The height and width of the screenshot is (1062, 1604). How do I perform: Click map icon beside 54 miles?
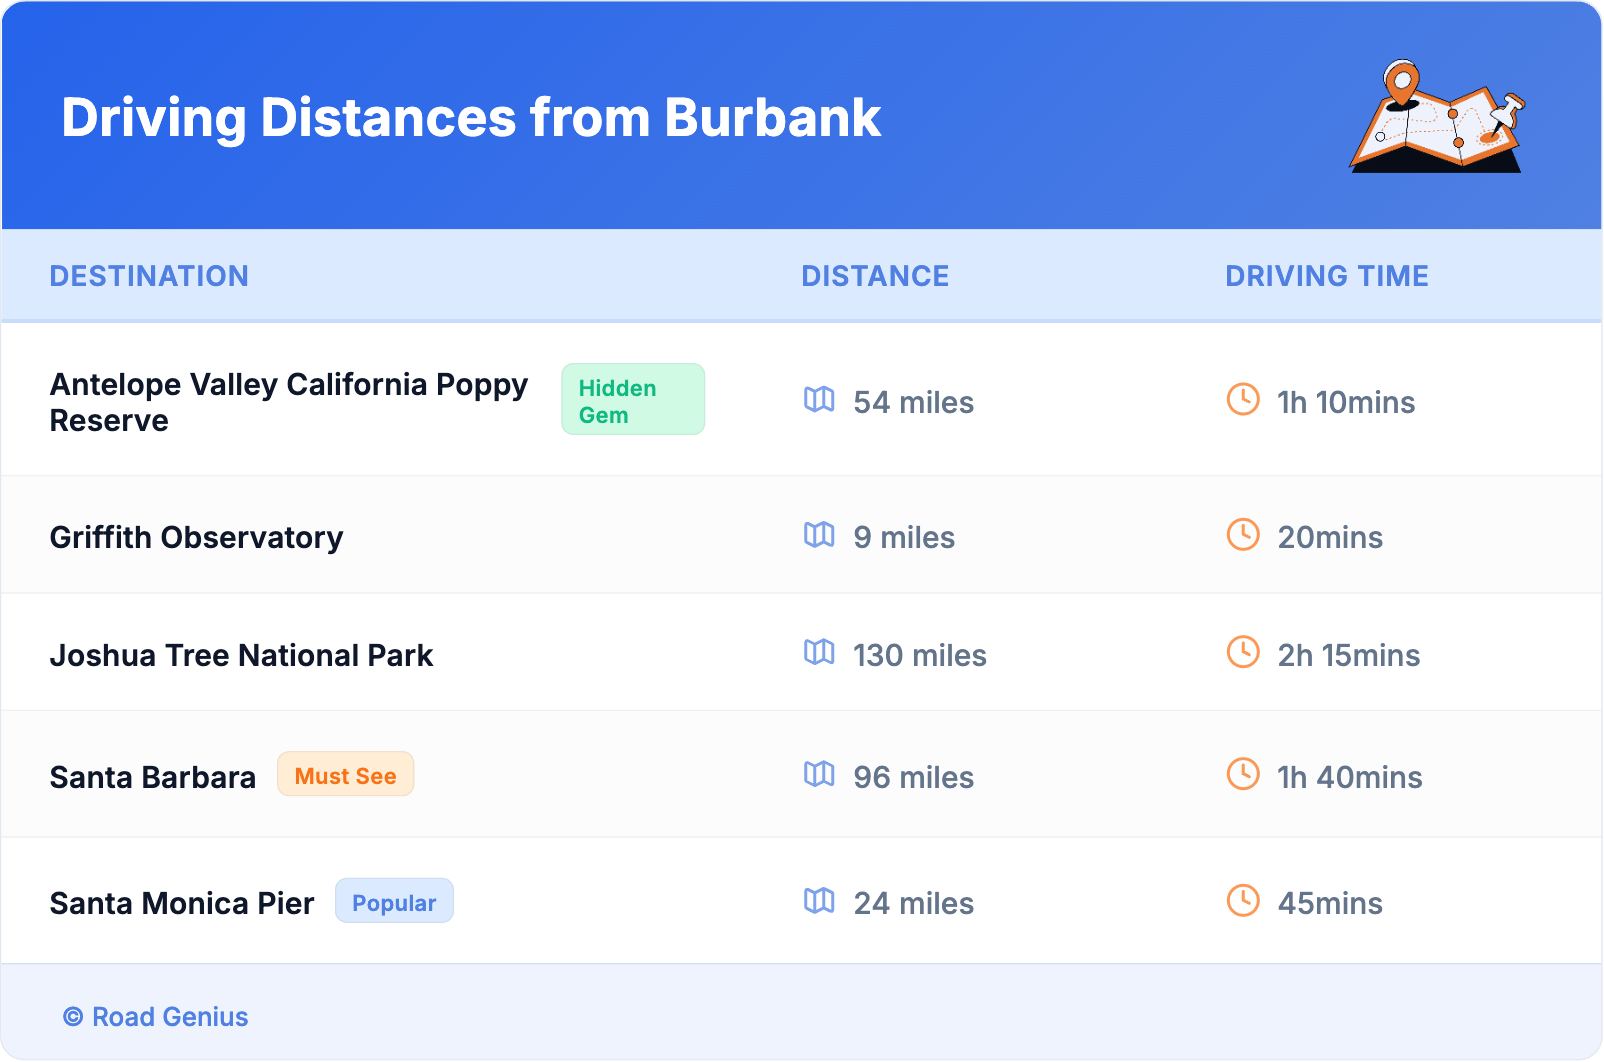819,400
